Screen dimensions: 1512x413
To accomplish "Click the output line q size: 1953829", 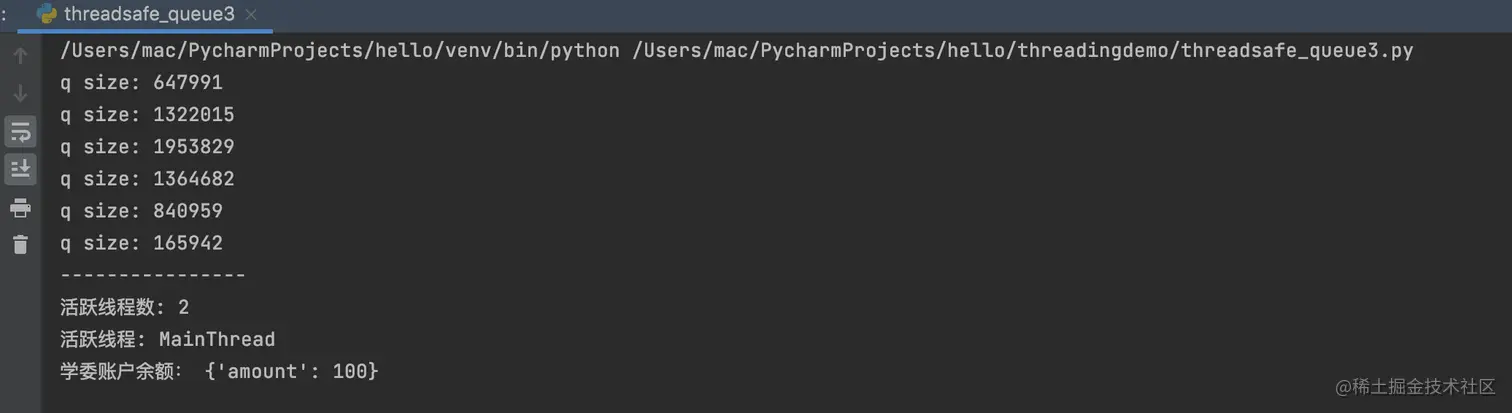I will [147, 147].
